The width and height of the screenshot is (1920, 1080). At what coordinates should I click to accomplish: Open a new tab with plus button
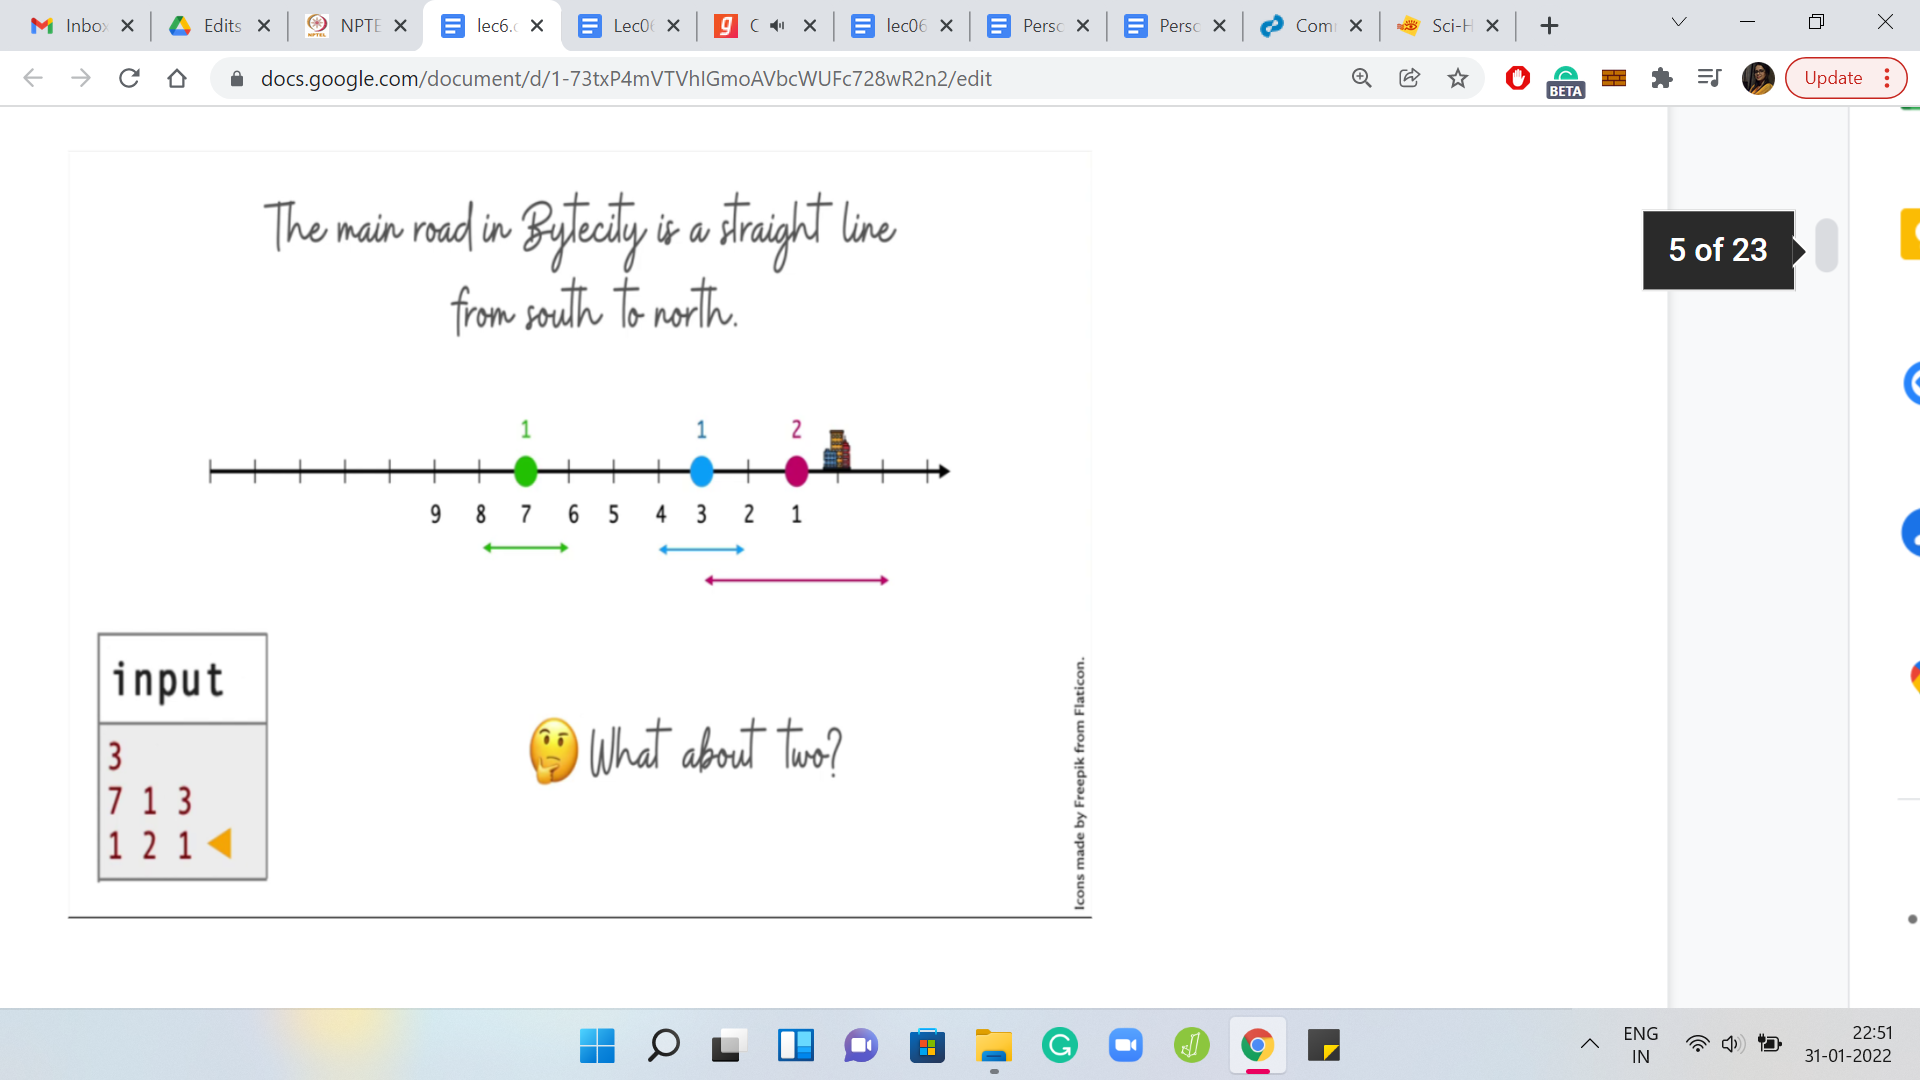pyautogui.click(x=1549, y=26)
